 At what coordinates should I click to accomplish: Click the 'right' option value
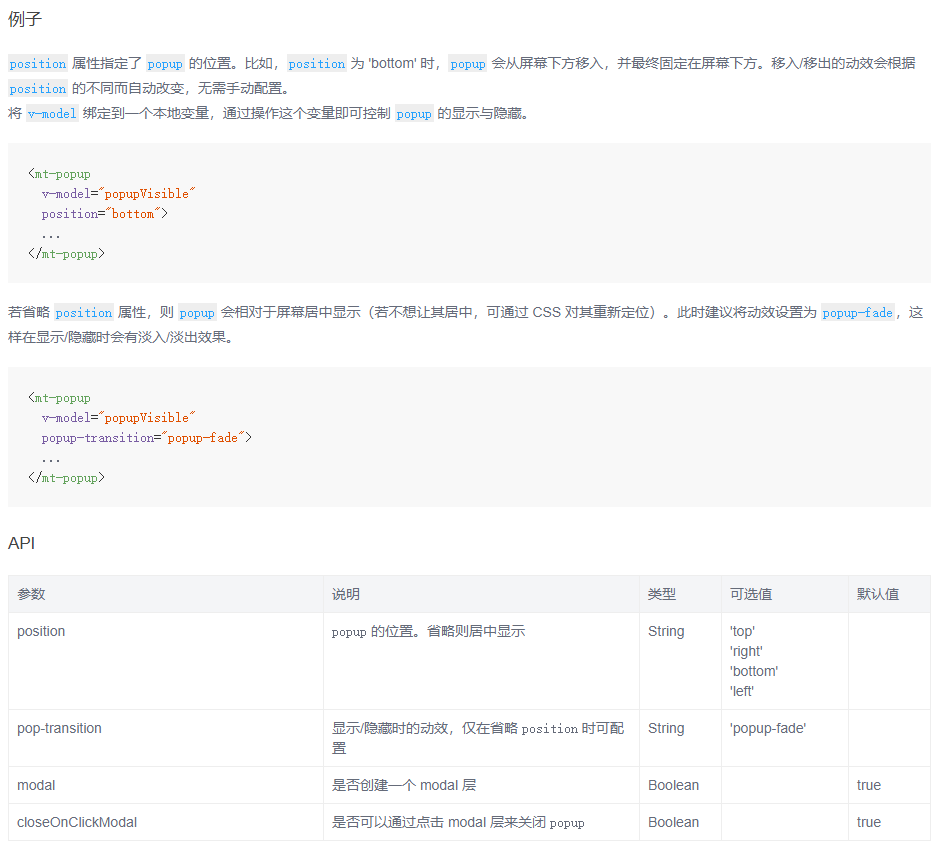pyautogui.click(x=746, y=651)
